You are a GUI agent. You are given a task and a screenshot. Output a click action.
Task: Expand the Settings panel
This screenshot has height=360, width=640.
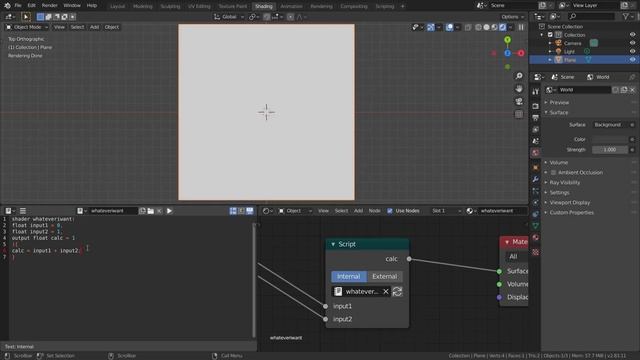(x=559, y=193)
